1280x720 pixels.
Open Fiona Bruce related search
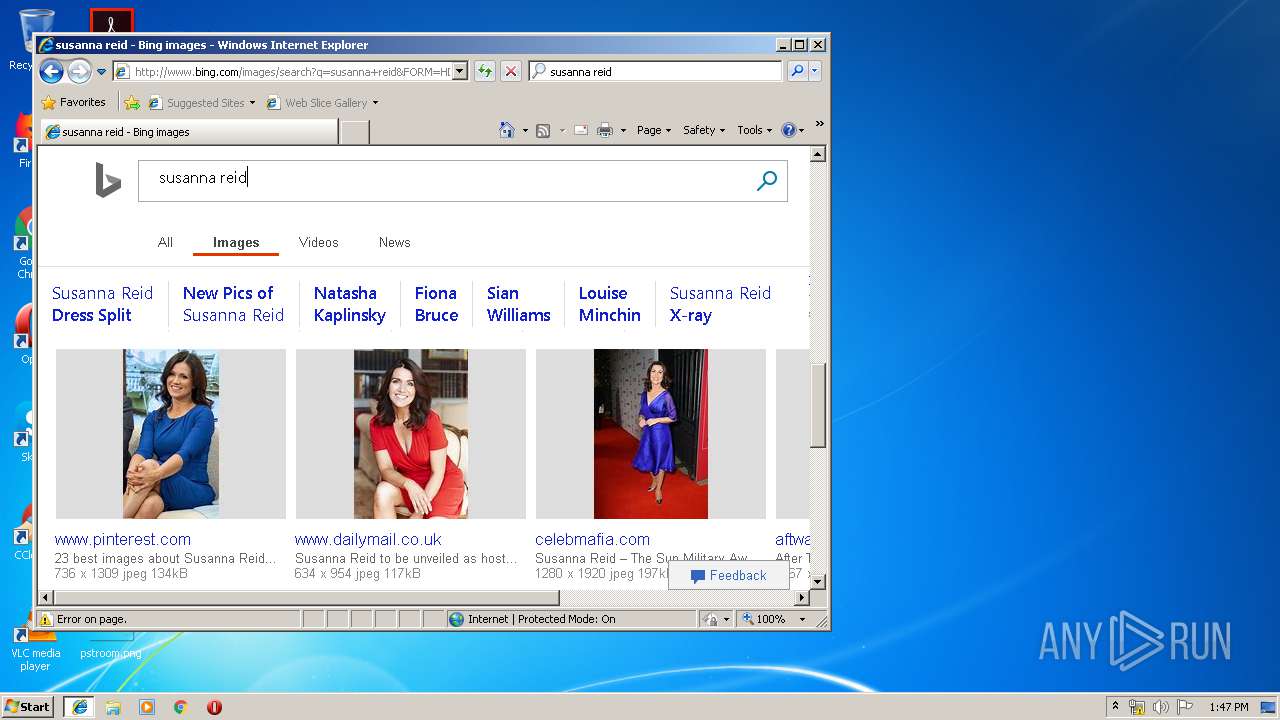click(x=436, y=304)
